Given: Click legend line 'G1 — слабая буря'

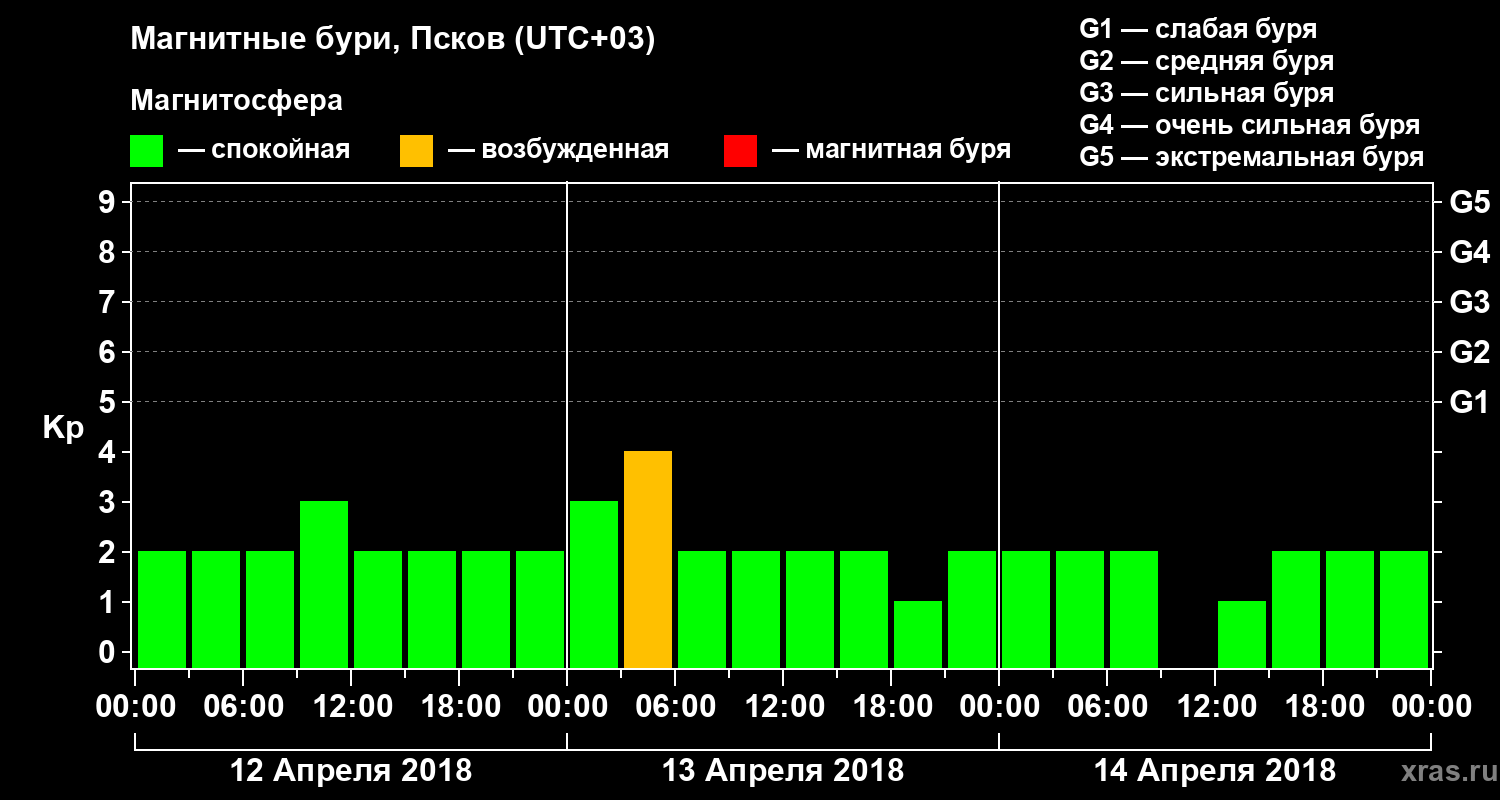Looking at the screenshot, I should click(x=1198, y=29).
